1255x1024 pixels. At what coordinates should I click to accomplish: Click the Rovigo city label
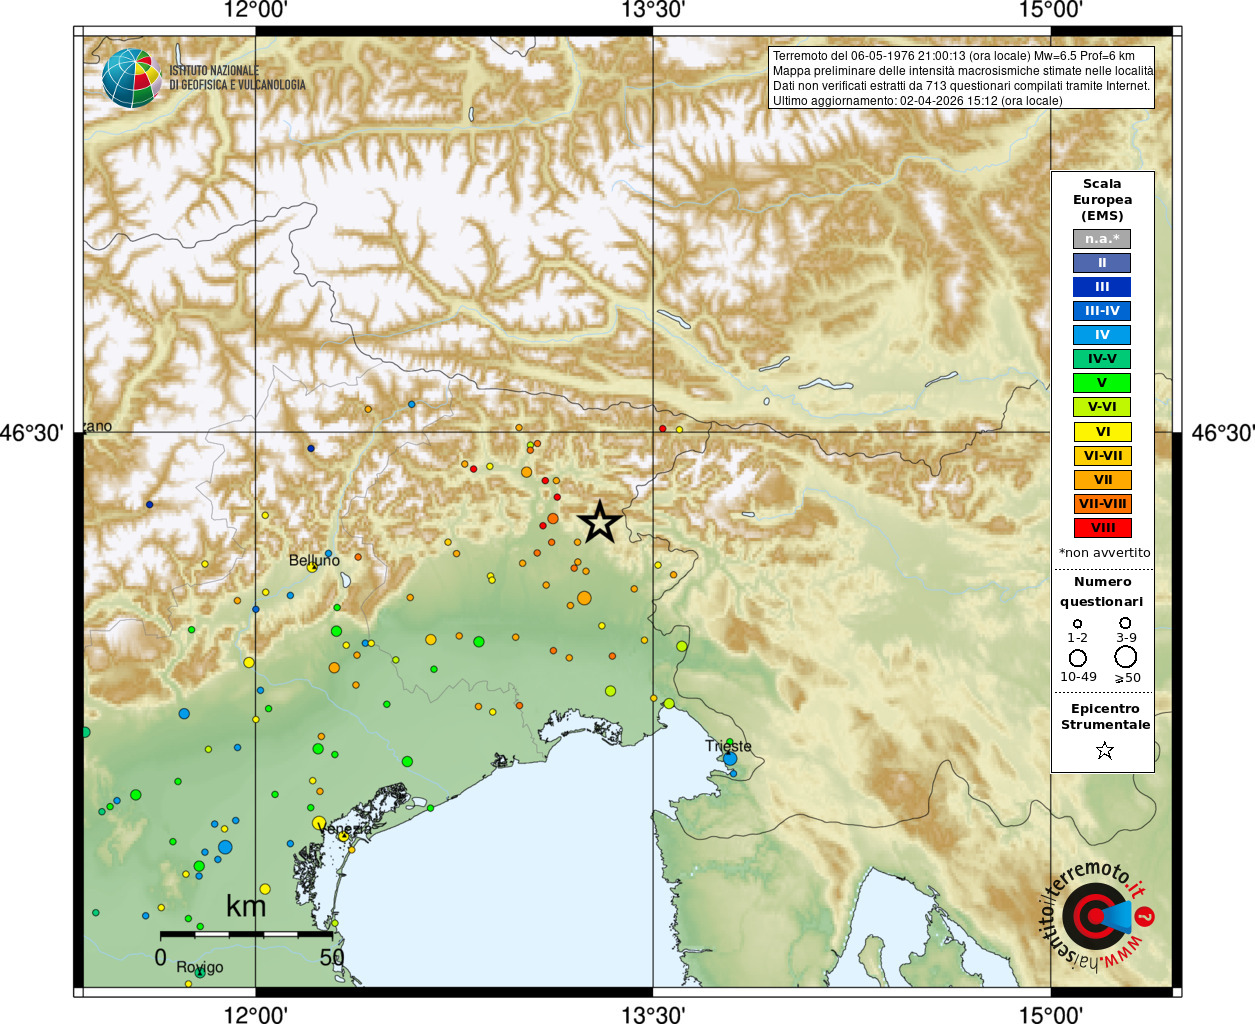[x=200, y=967]
